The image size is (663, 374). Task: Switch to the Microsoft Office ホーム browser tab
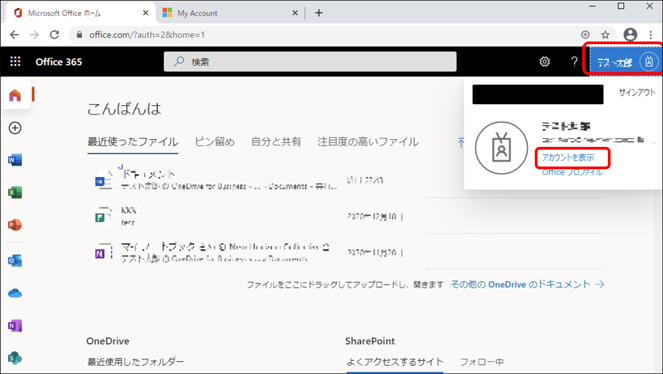click(x=80, y=13)
